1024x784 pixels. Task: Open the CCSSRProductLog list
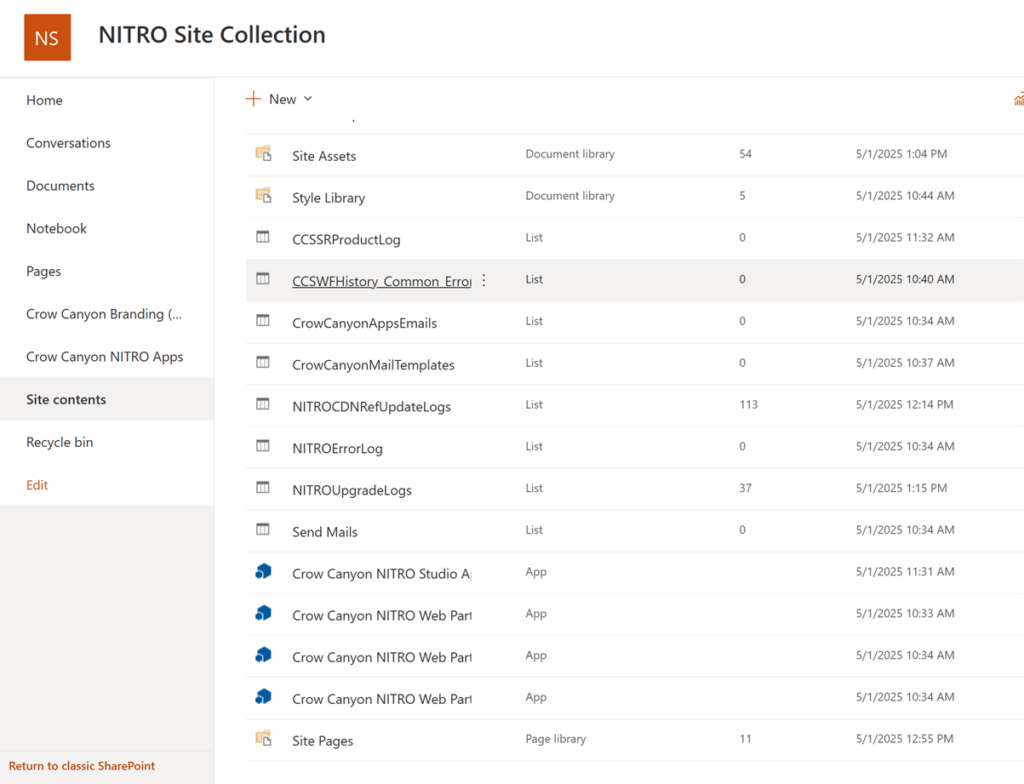pyautogui.click(x=346, y=240)
